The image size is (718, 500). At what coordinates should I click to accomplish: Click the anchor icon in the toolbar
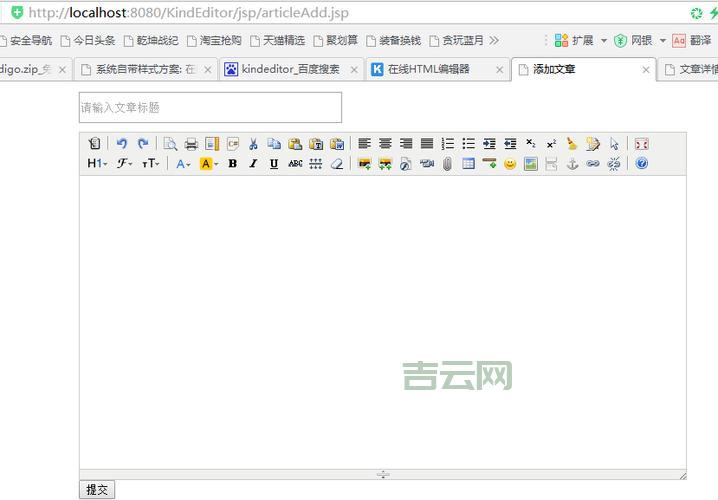point(573,164)
